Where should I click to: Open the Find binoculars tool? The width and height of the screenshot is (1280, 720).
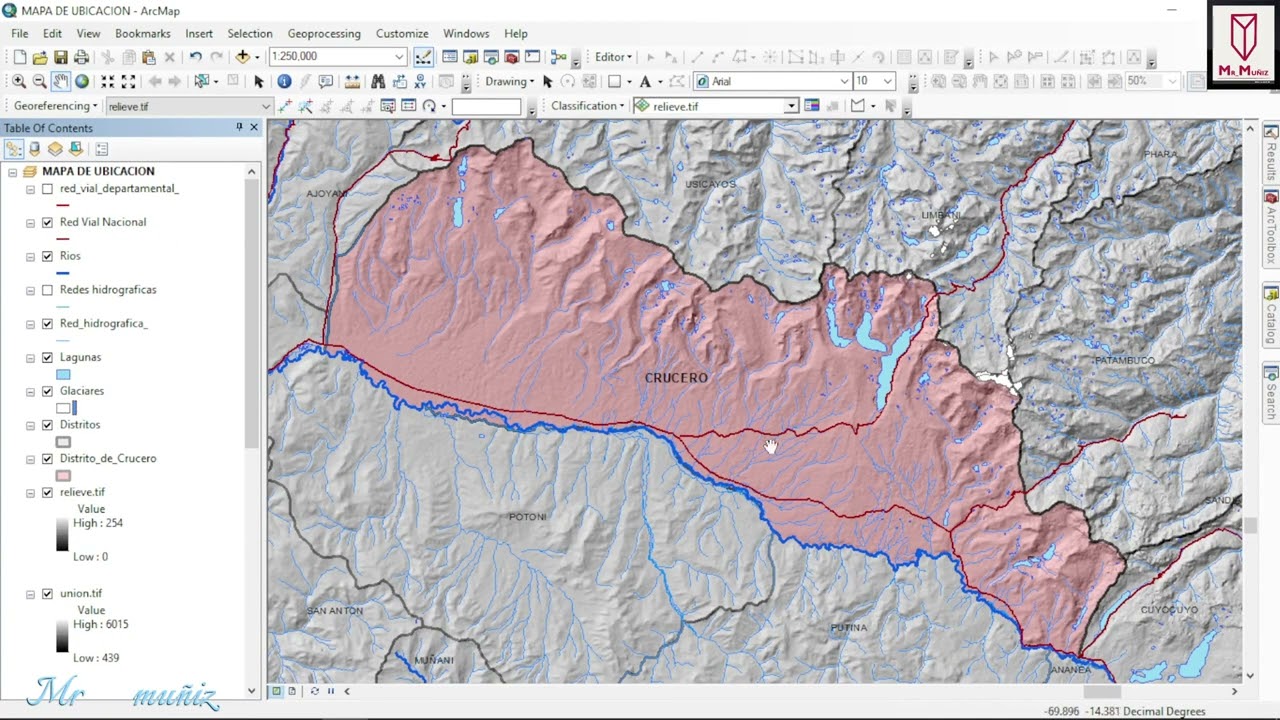378,81
